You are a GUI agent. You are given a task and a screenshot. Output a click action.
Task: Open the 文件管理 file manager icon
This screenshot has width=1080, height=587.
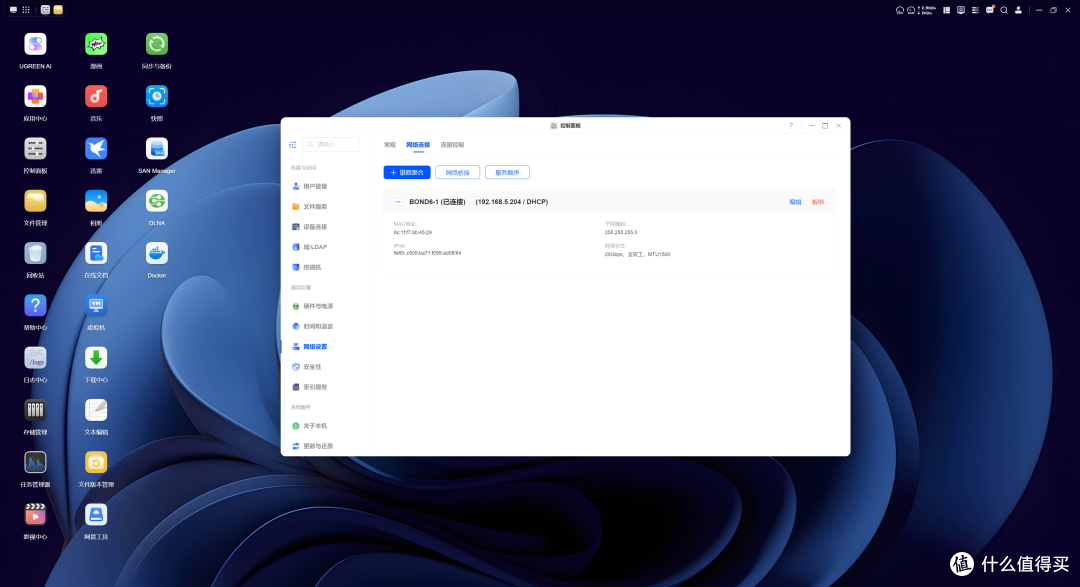click(35, 201)
